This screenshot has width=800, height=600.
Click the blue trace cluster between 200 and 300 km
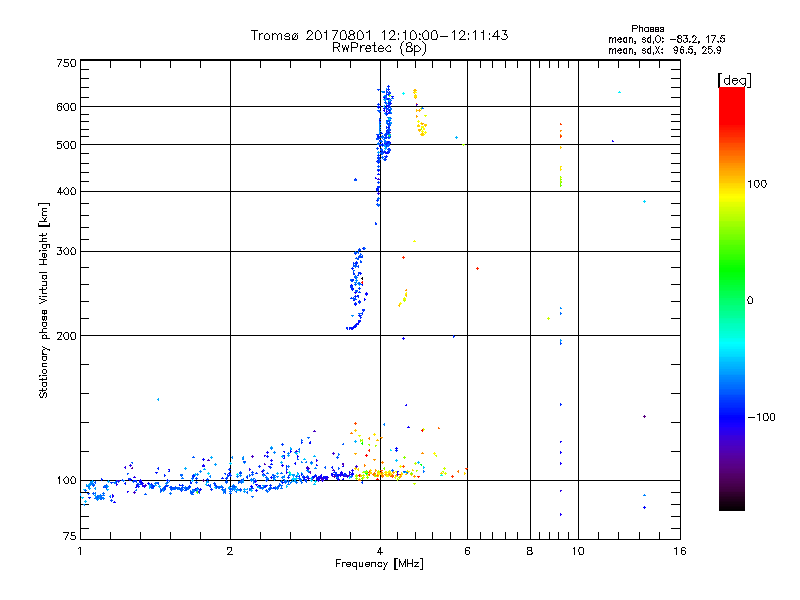(357, 288)
